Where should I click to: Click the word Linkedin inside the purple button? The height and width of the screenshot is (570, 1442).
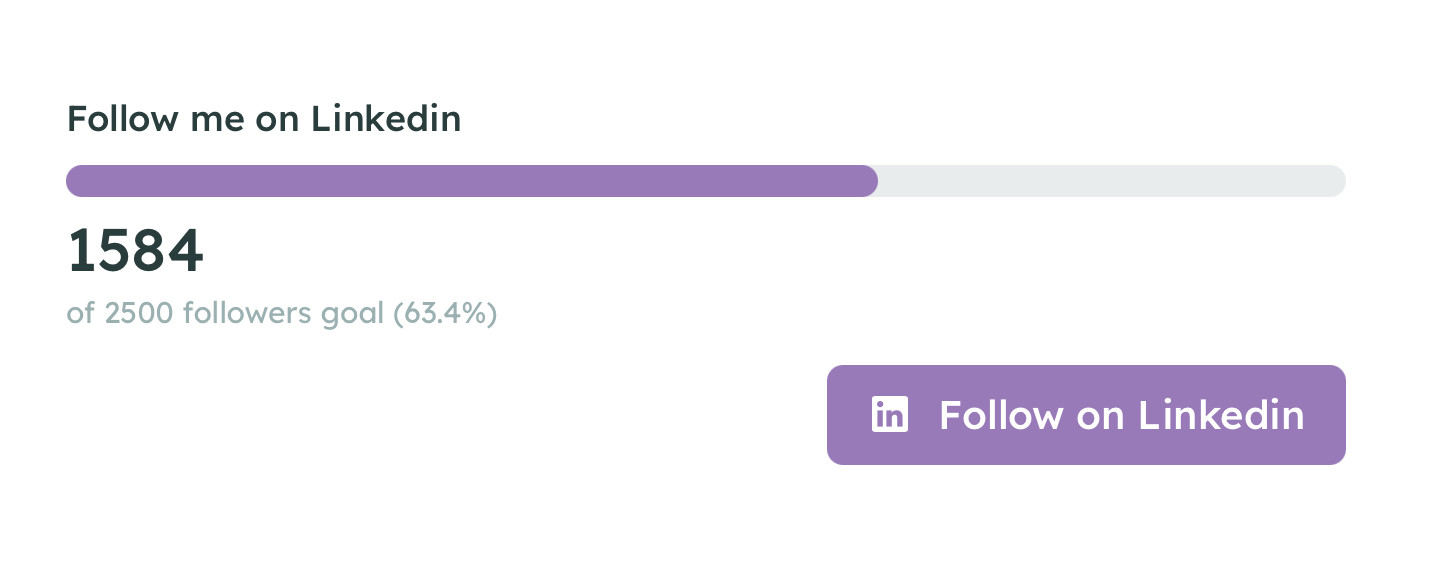[1222, 415]
